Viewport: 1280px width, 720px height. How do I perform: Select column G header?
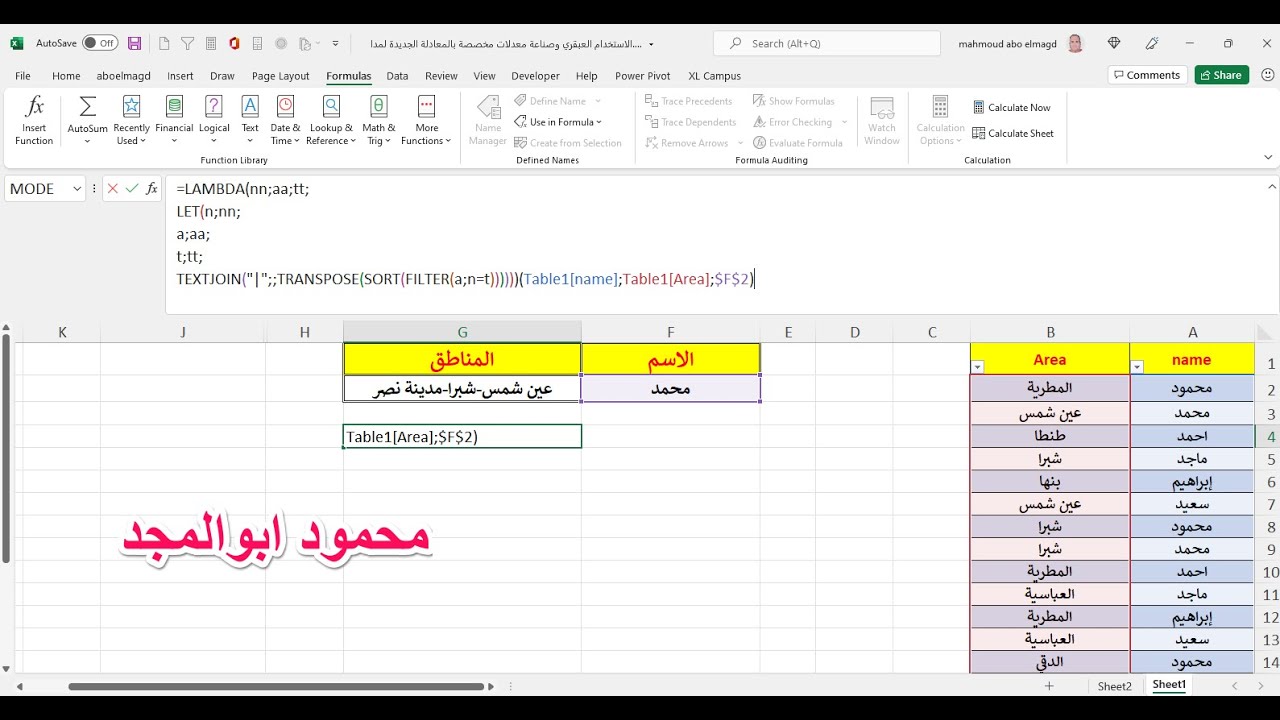(462, 332)
